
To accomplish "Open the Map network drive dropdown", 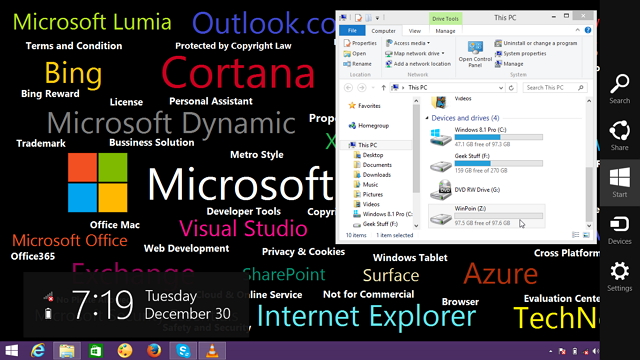I will click(x=415, y=53).
